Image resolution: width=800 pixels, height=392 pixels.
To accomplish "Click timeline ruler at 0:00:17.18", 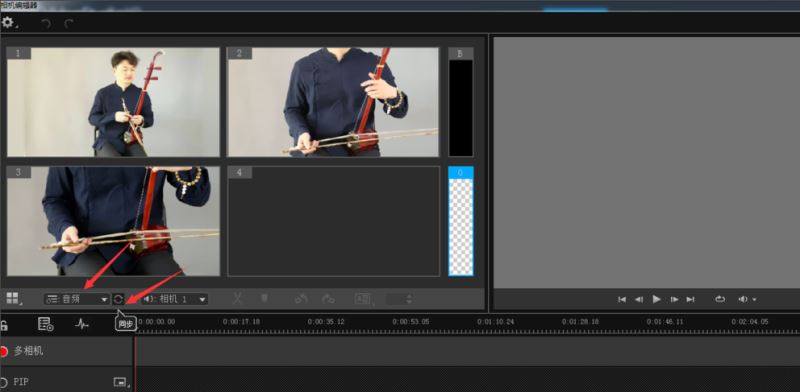I will pos(241,322).
